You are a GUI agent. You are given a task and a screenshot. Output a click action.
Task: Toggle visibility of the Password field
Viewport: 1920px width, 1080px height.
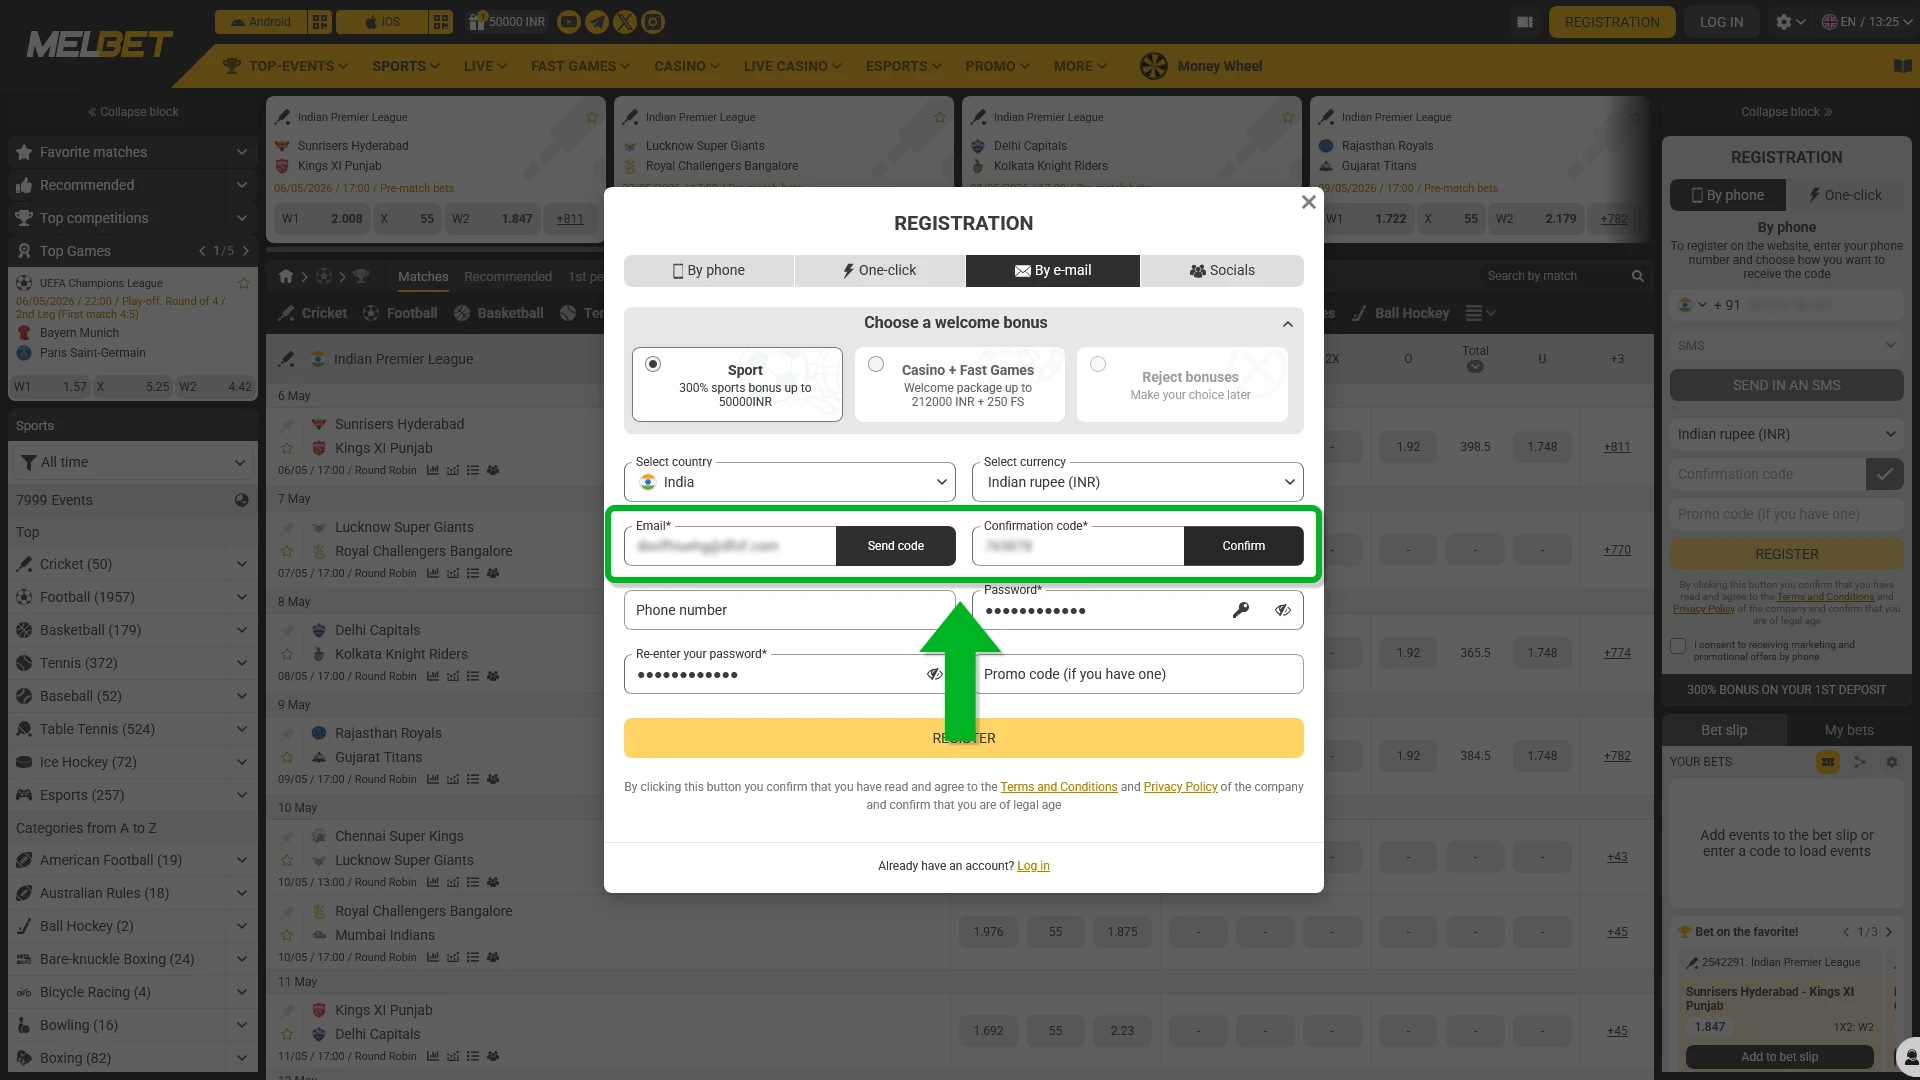(1283, 610)
